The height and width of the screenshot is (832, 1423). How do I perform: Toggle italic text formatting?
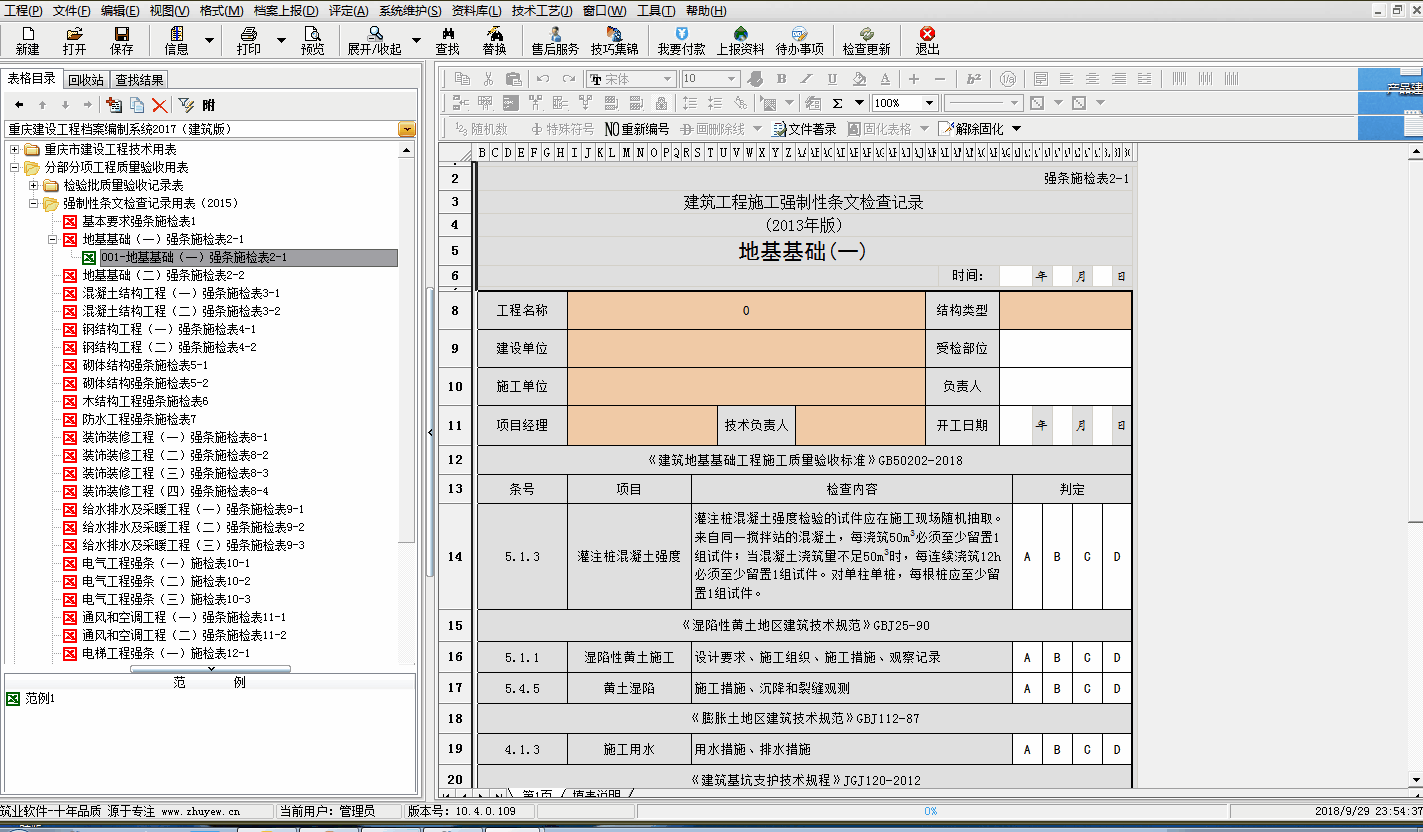coord(807,79)
